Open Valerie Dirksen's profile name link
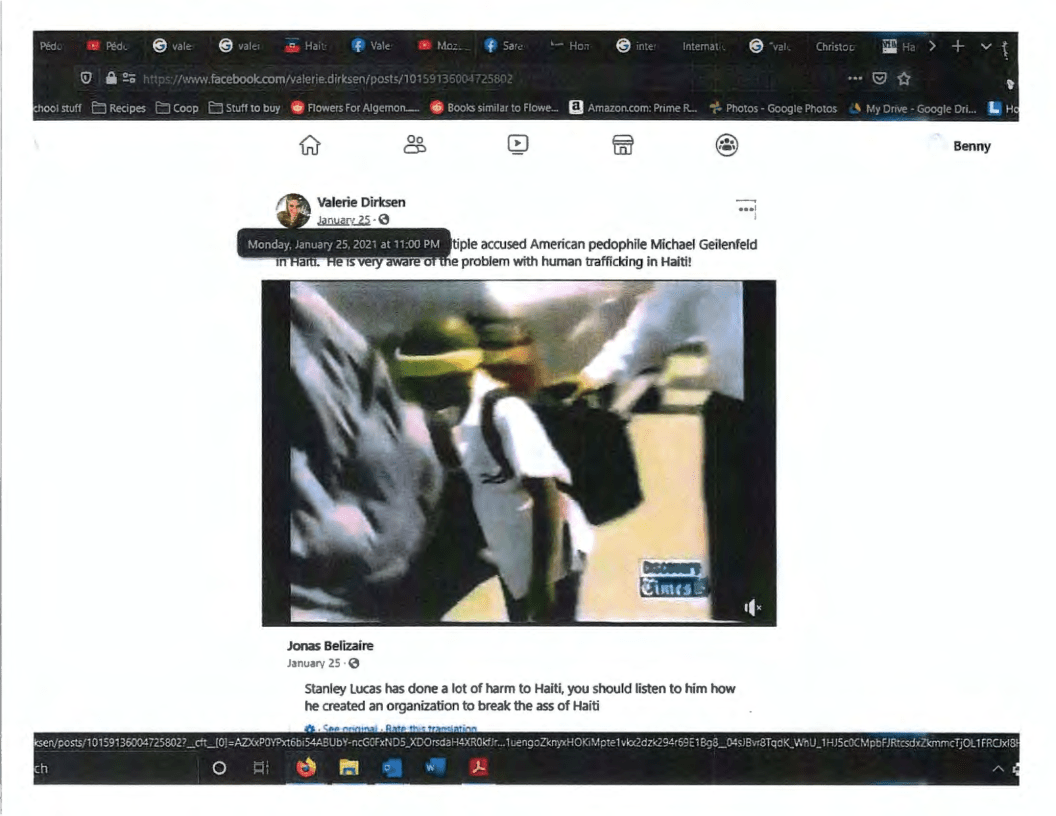This screenshot has height=816, width=1056. click(x=360, y=202)
